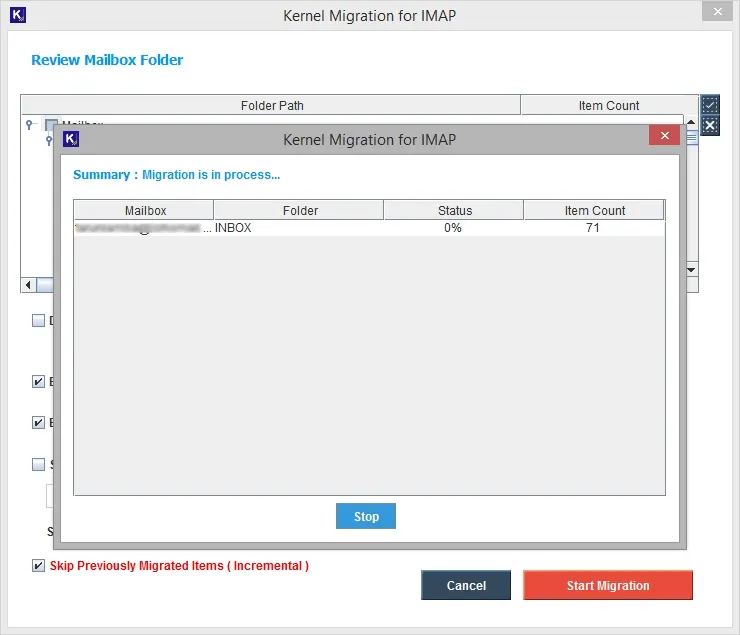This screenshot has height=635, width=740.
Task: Click scroll down arrow of folder list
Action: (691, 270)
